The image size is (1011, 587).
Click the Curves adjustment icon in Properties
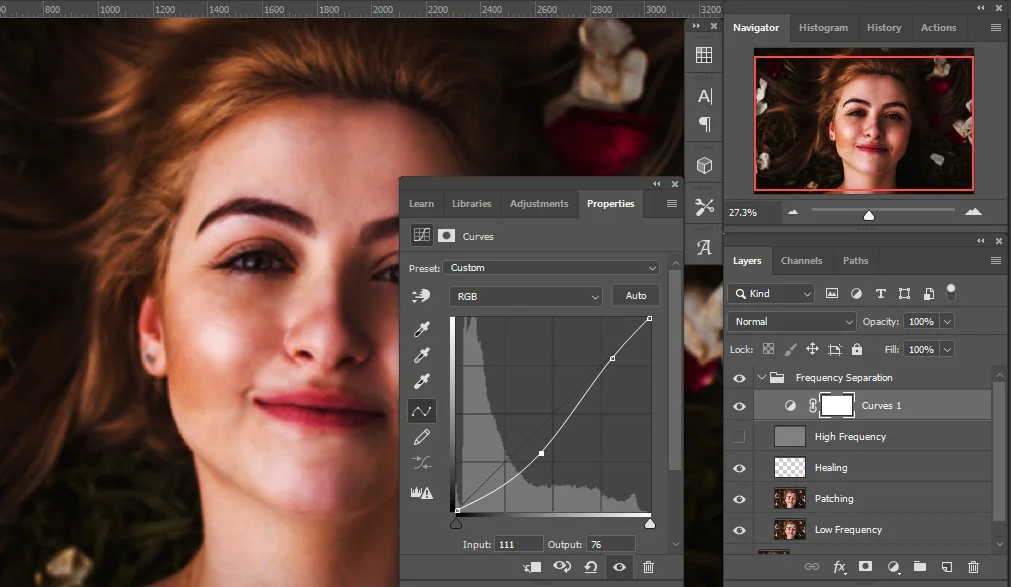coord(422,235)
